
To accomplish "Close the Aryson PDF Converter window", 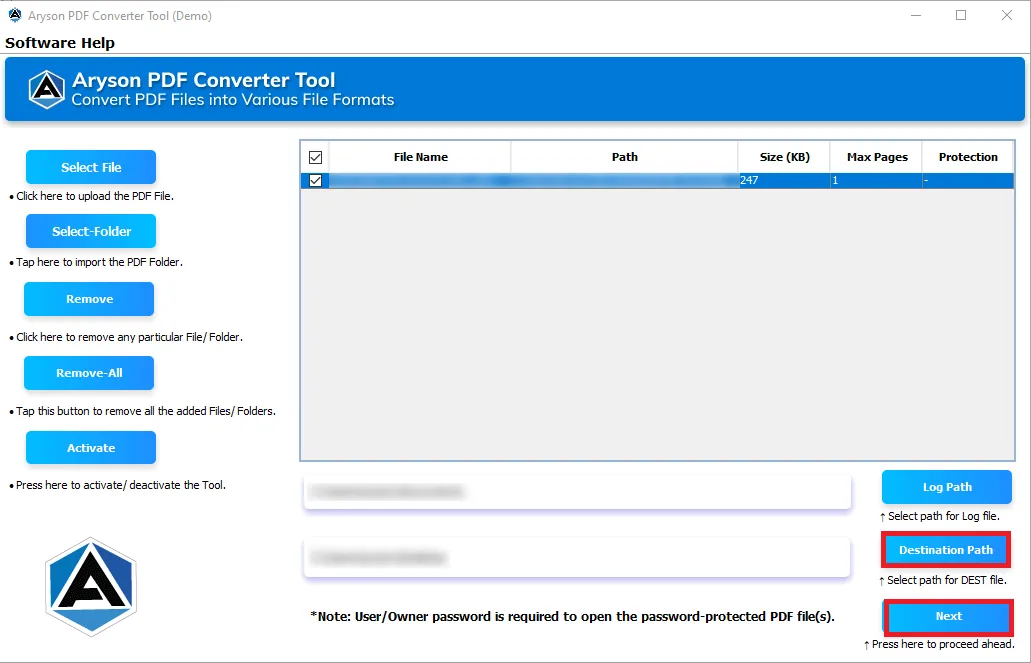I will coord(1007,15).
